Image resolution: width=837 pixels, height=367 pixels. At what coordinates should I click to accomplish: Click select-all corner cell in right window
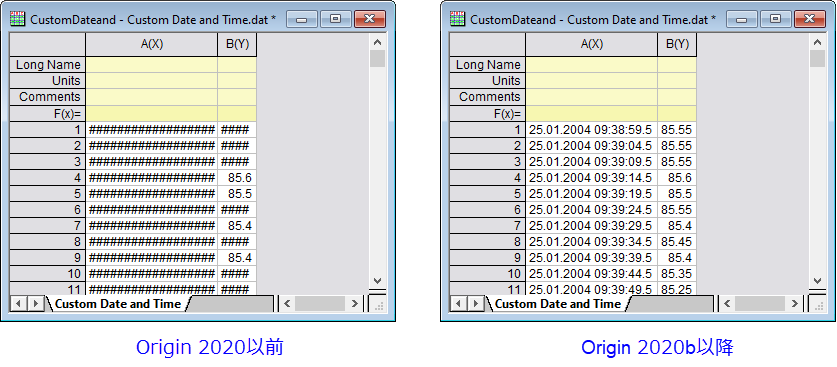487,45
